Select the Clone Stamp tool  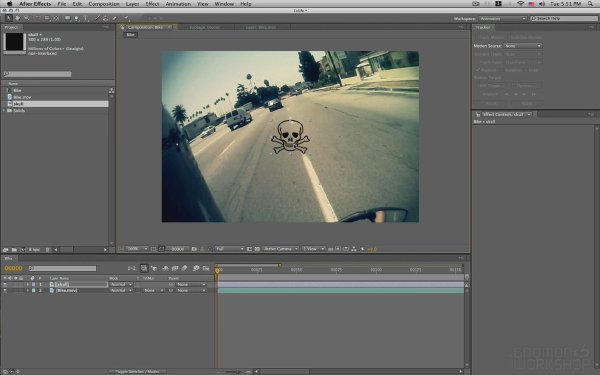pyautogui.click(x=105, y=18)
